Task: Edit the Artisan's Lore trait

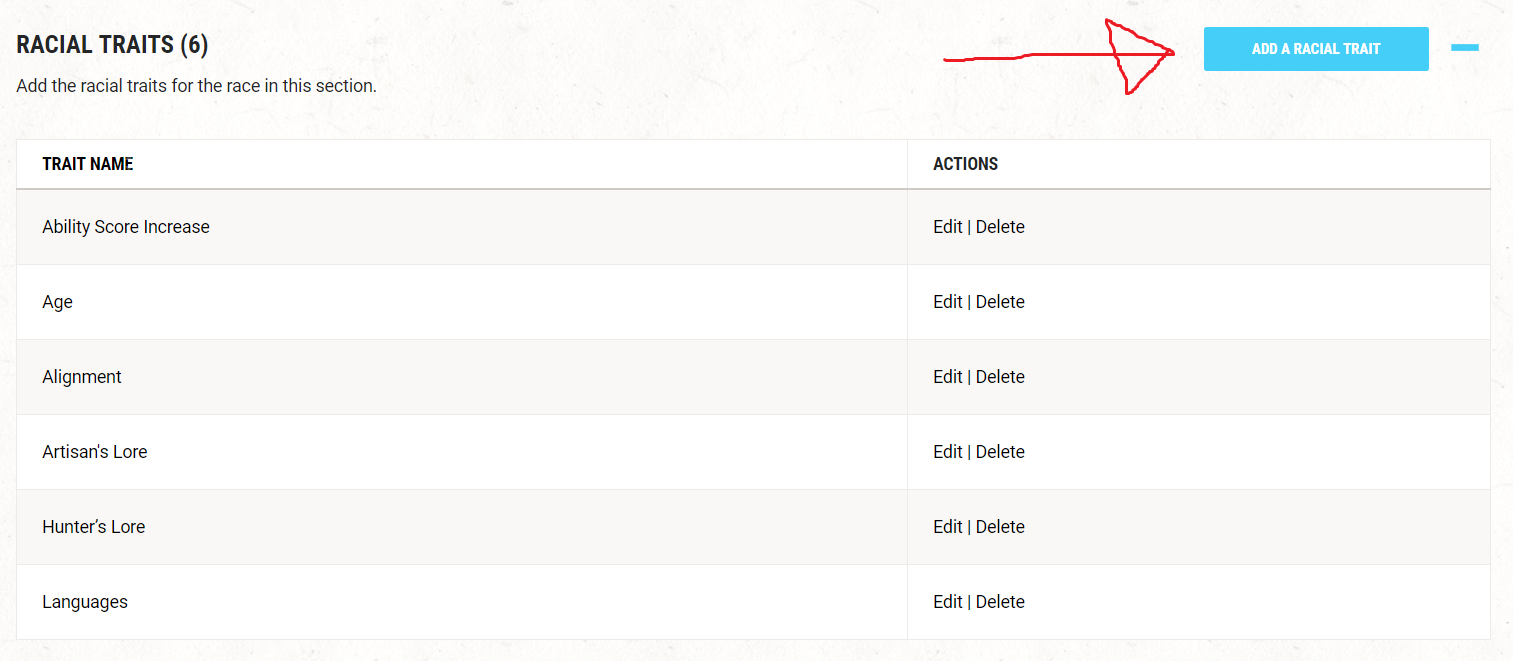Action: pos(948,452)
